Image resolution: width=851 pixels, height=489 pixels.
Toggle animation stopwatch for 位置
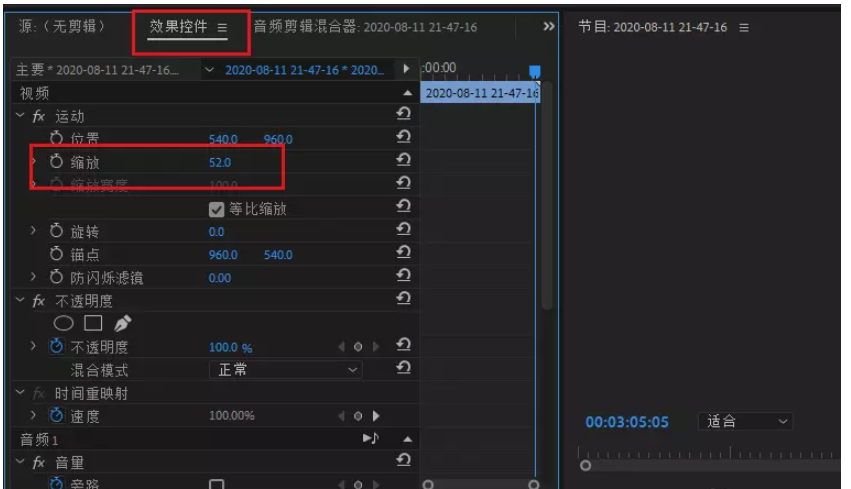(56, 138)
